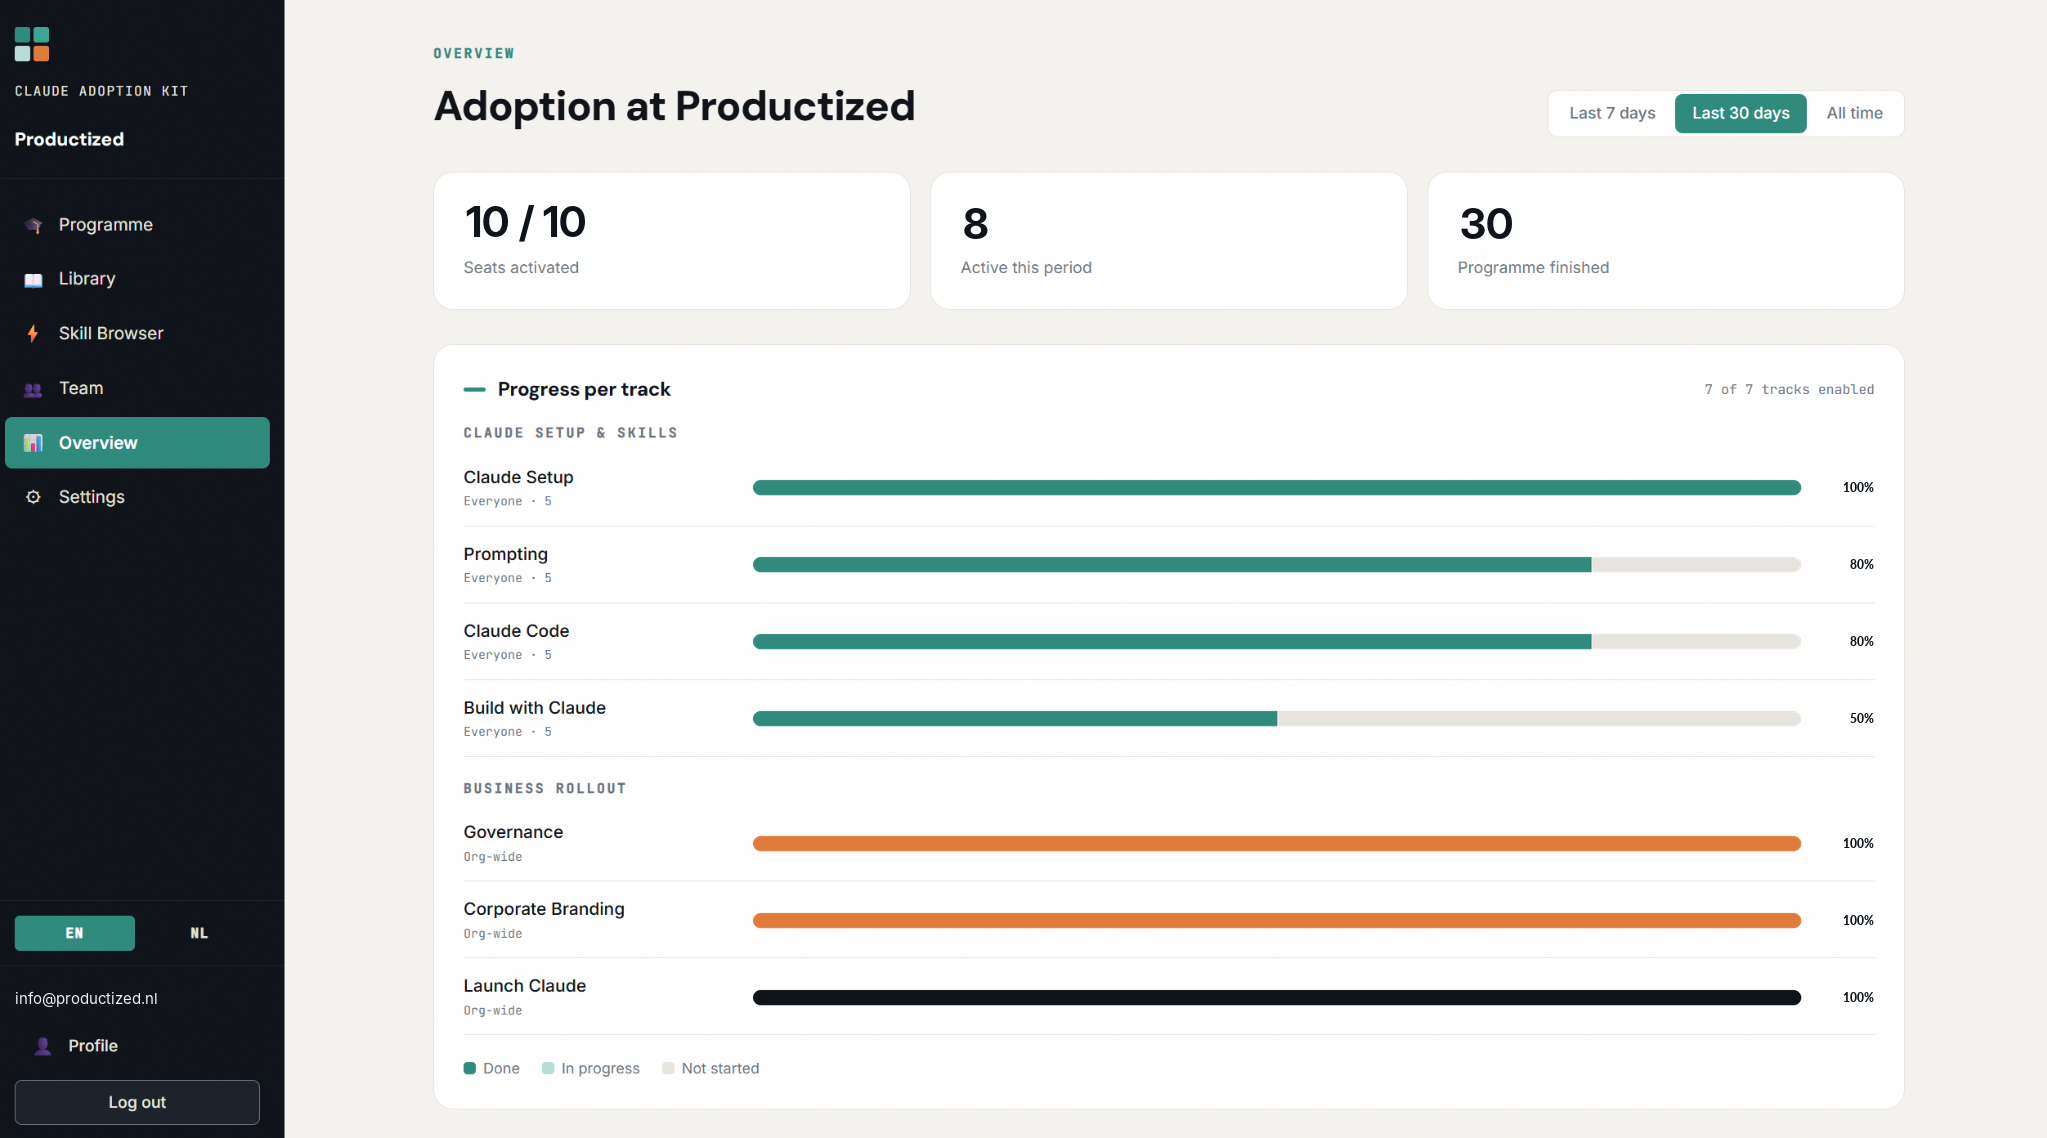Click the Overview chart icon
2047x1138 pixels.
click(33, 443)
